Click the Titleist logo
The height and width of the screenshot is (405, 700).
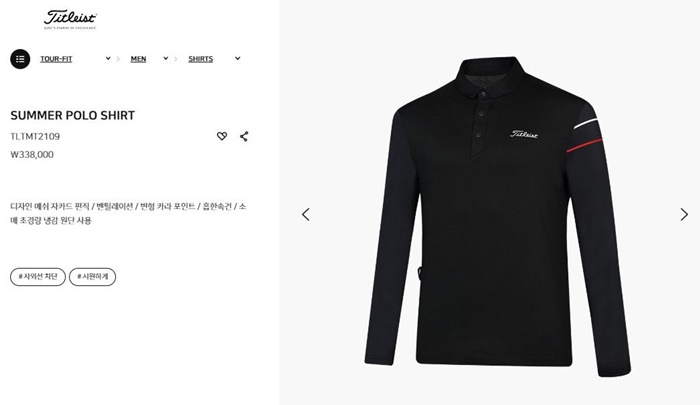(x=70, y=19)
